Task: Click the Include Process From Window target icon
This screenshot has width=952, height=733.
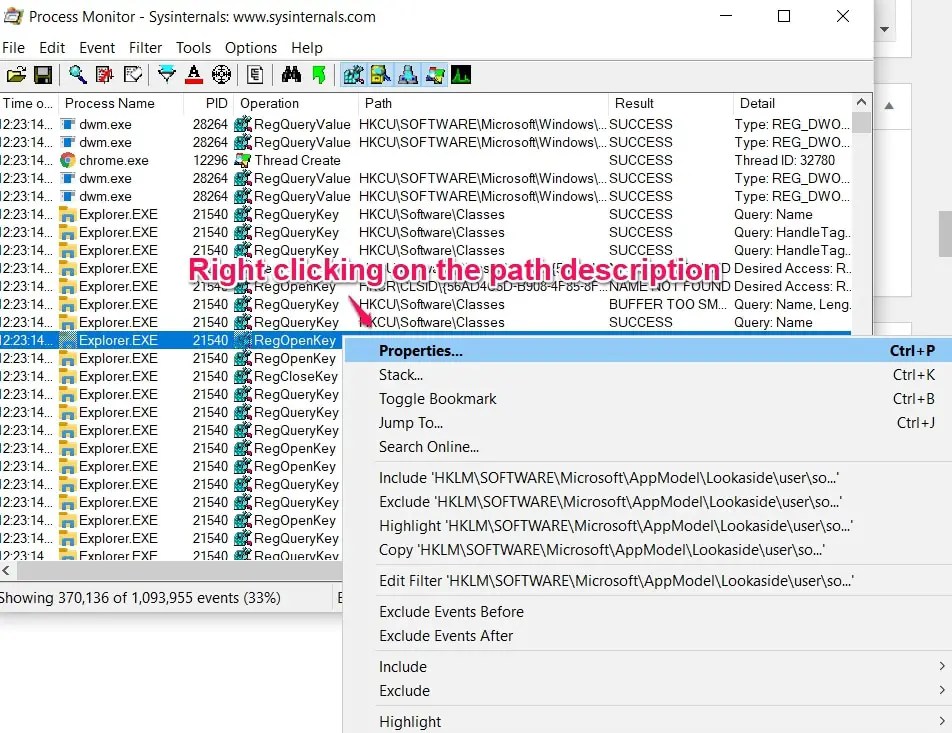Action: 221,75
